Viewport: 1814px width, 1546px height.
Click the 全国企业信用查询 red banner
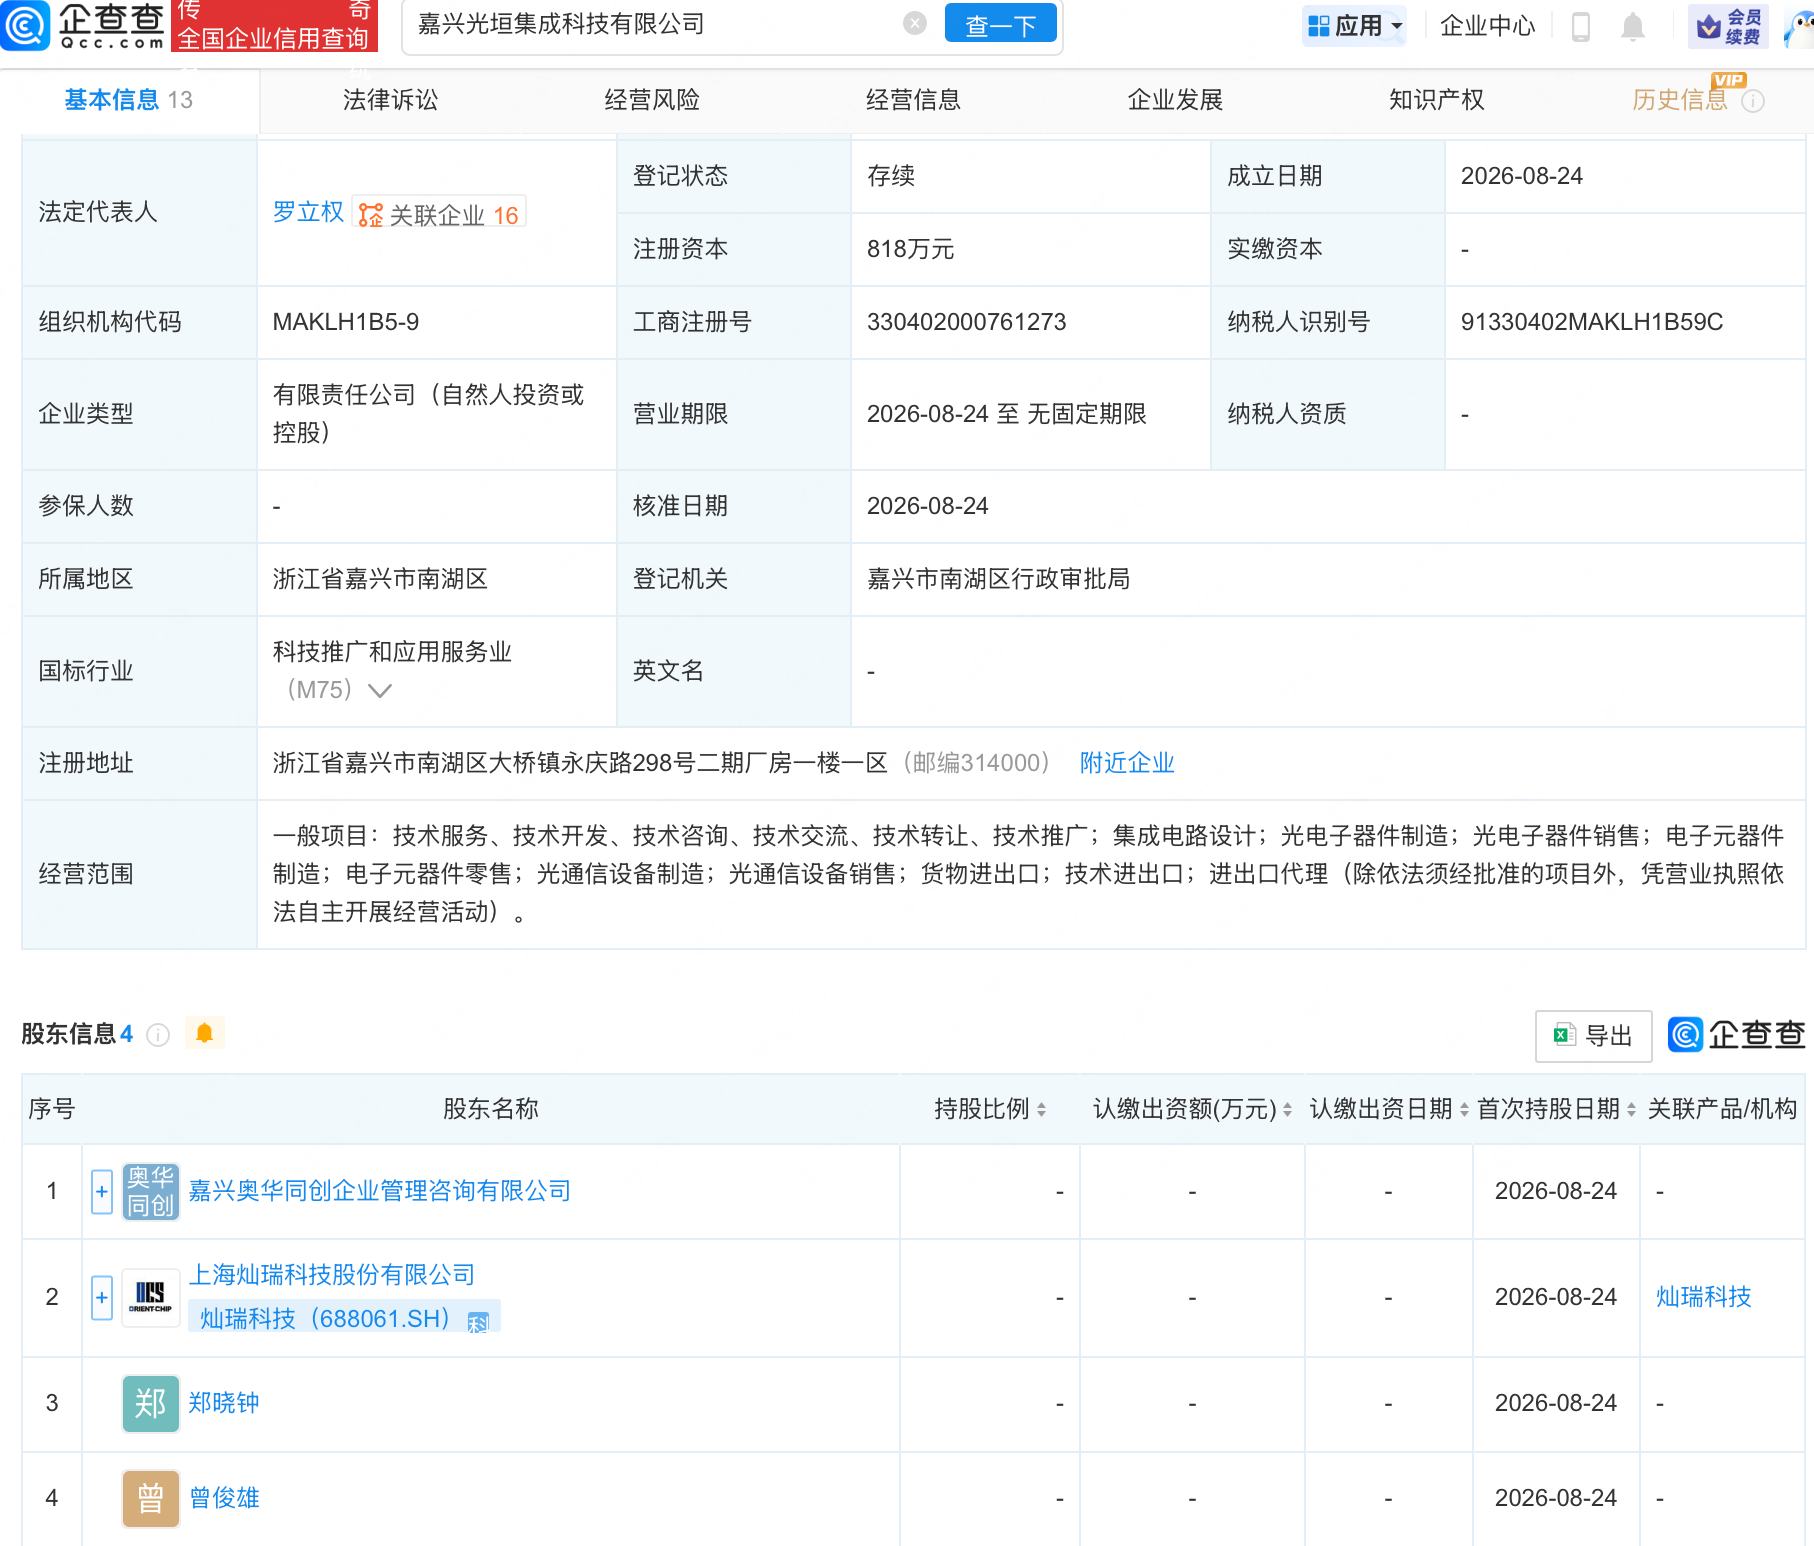tap(275, 26)
